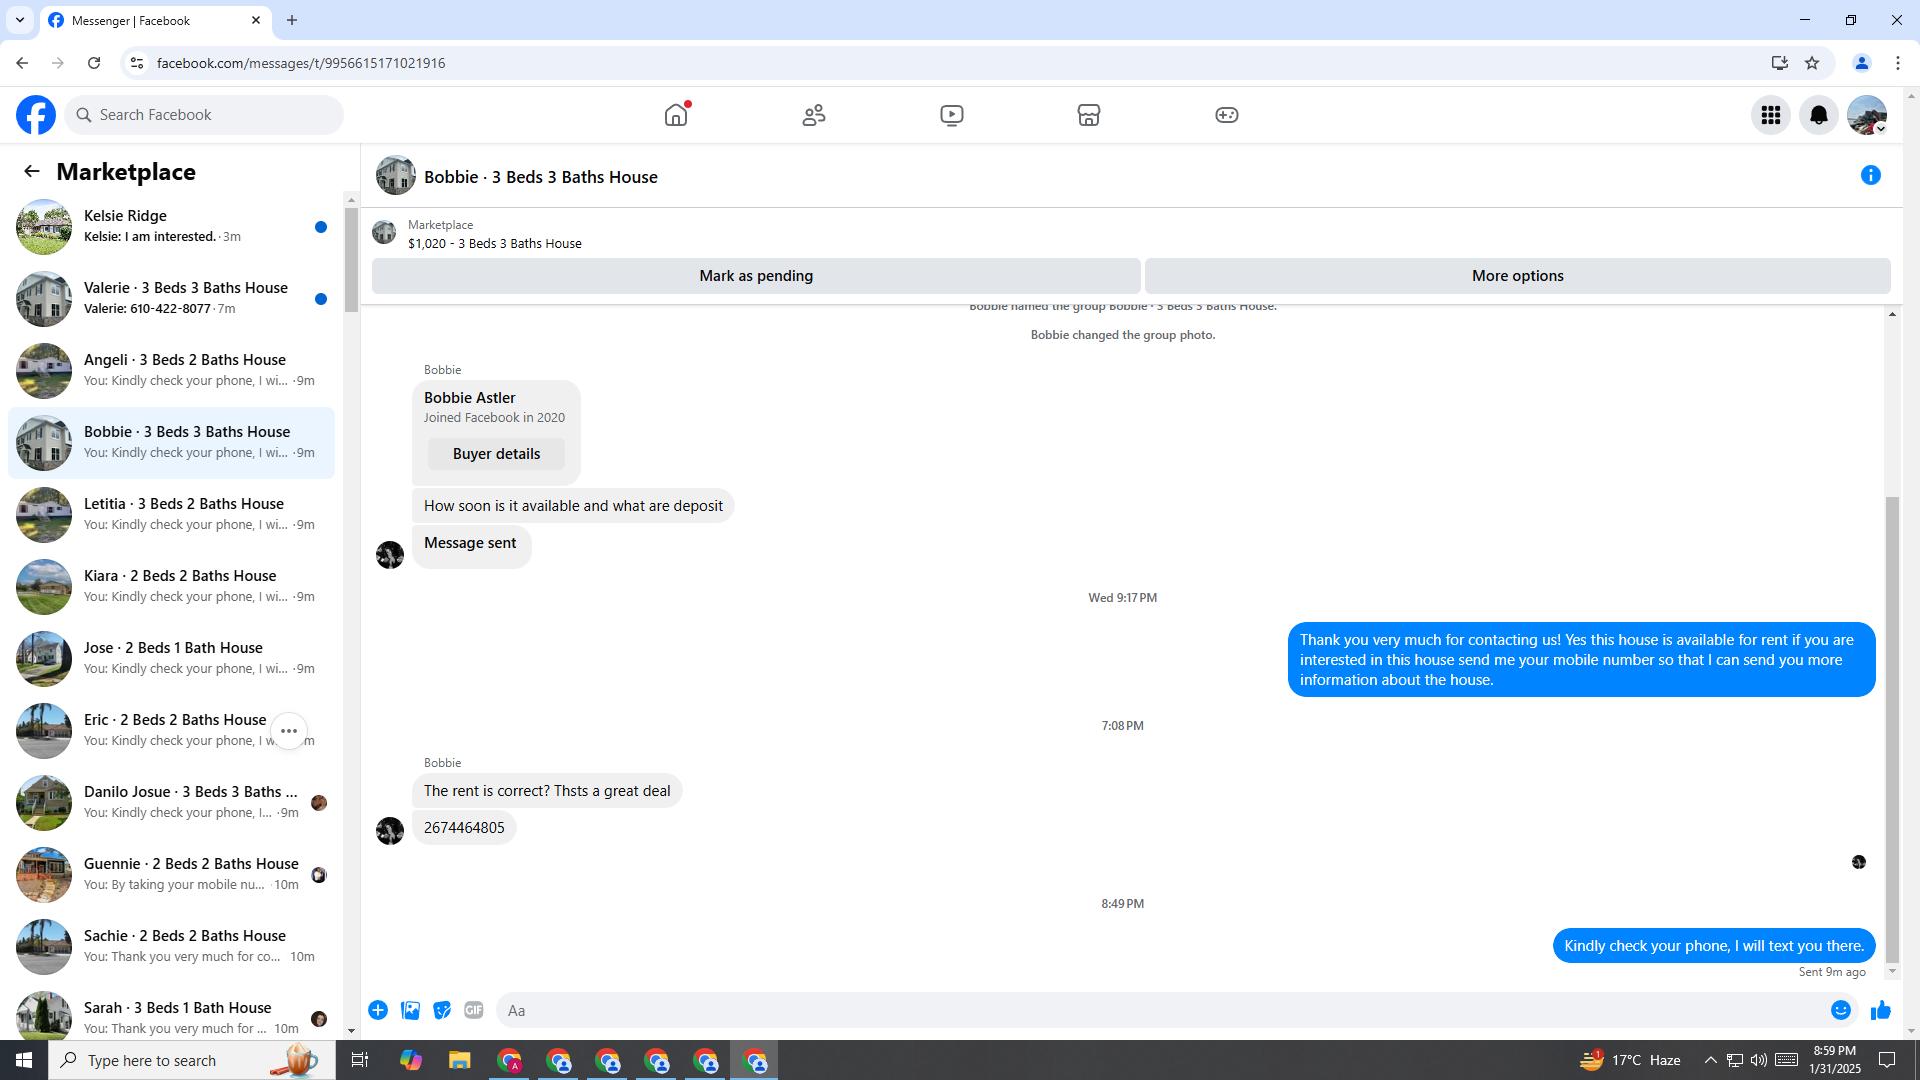Open conversation information panel
Screen dimensions: 1920x1080
[x=1871, y=175]
